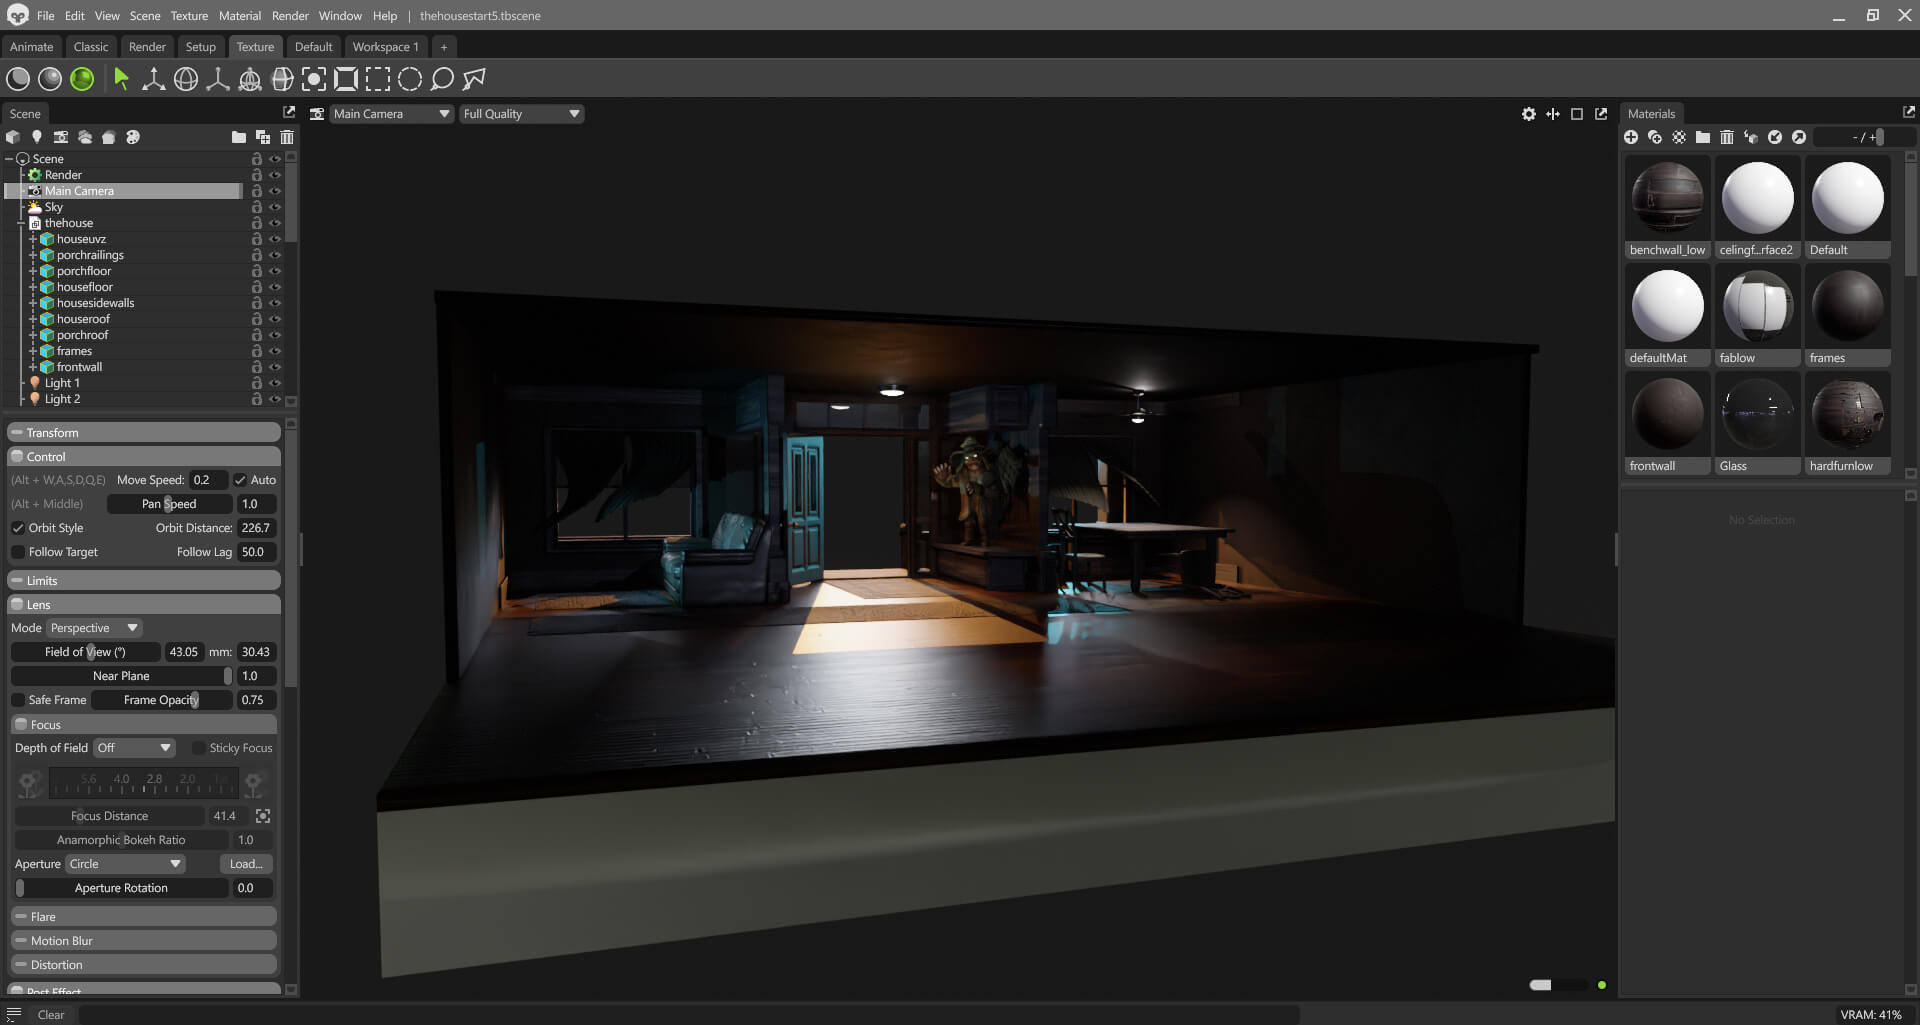Activate the translate gizmo tool

153,79
